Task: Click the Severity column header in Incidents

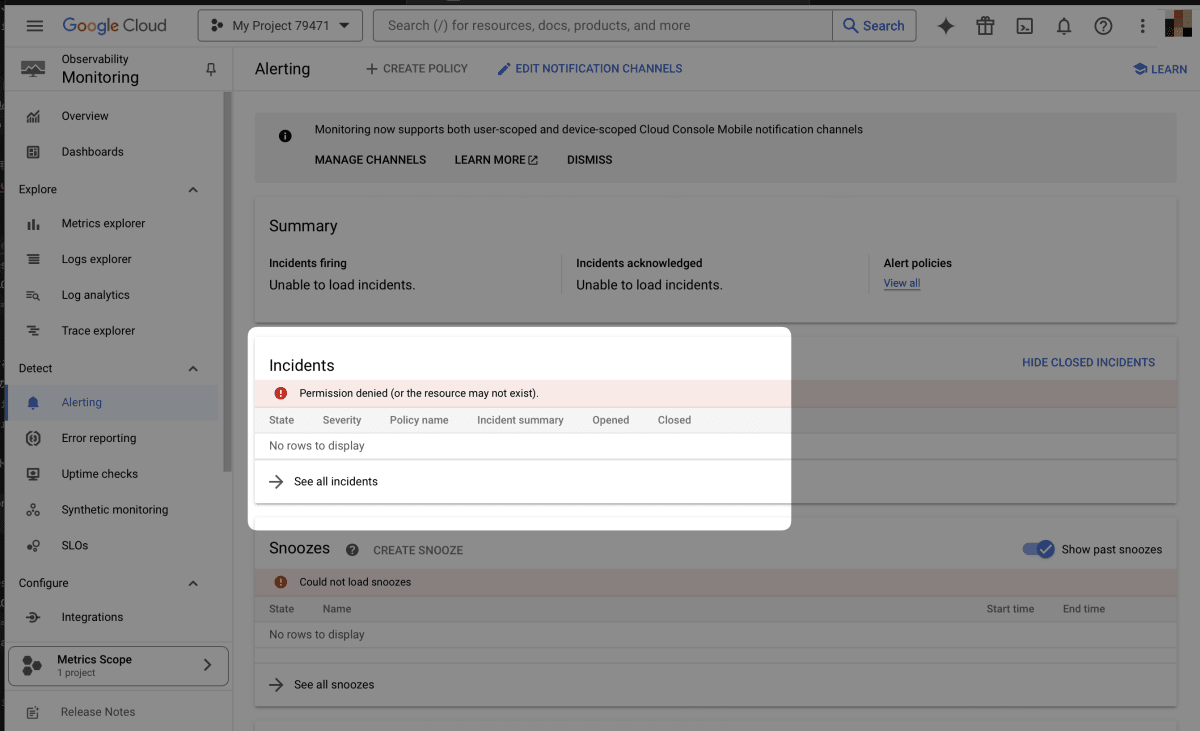Action: click(x=342, y=420)
